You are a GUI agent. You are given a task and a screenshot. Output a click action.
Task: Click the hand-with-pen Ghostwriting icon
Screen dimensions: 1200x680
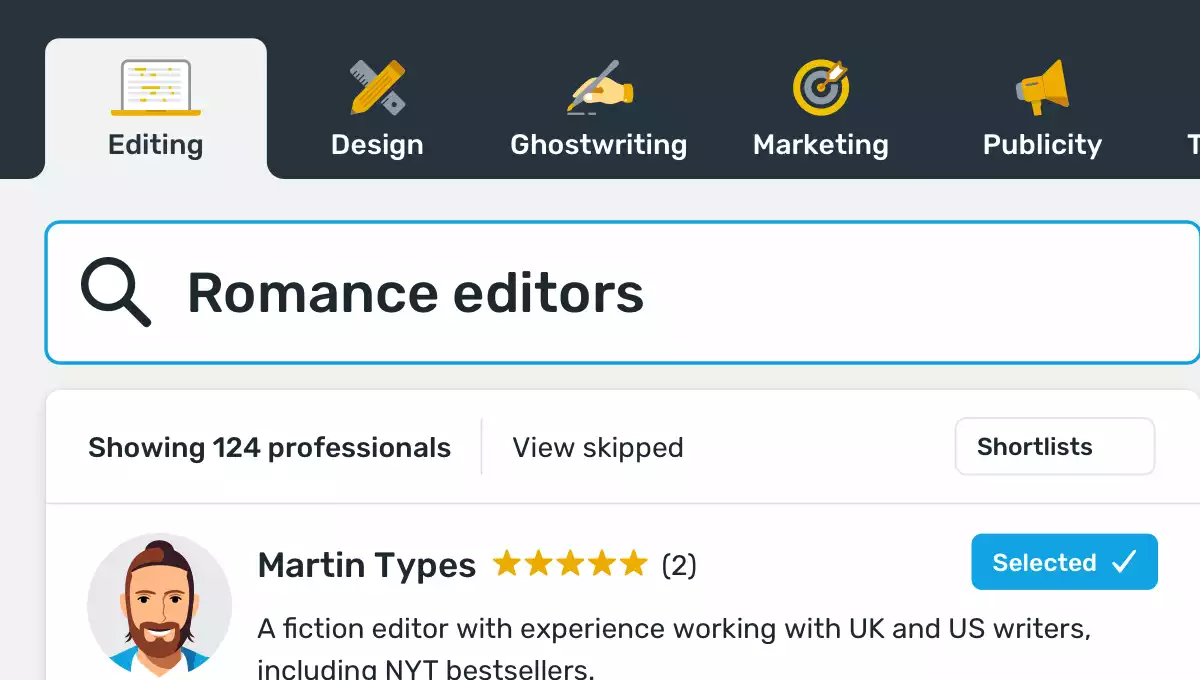[599, 87]
